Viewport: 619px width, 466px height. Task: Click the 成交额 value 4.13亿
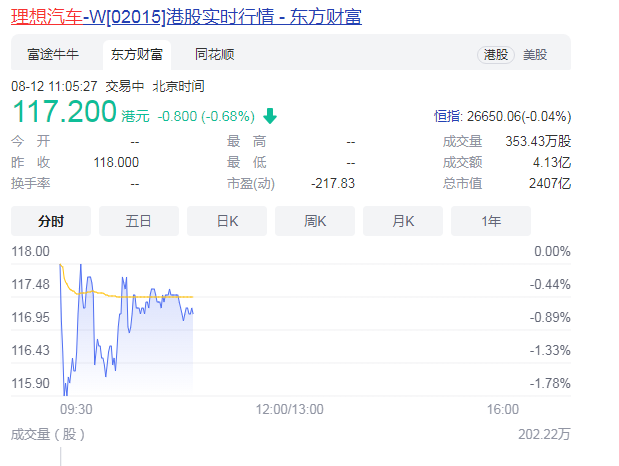551,162
